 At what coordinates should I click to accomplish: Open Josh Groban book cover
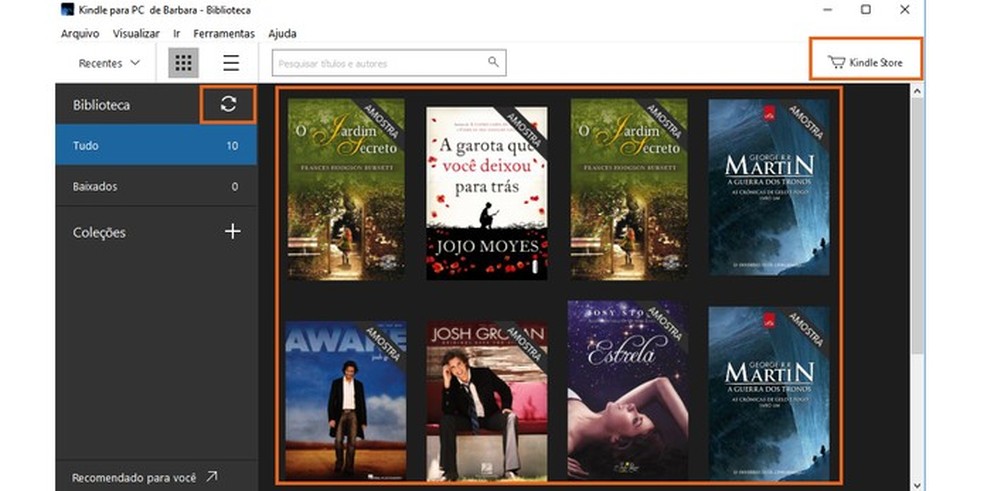point(487,401)
